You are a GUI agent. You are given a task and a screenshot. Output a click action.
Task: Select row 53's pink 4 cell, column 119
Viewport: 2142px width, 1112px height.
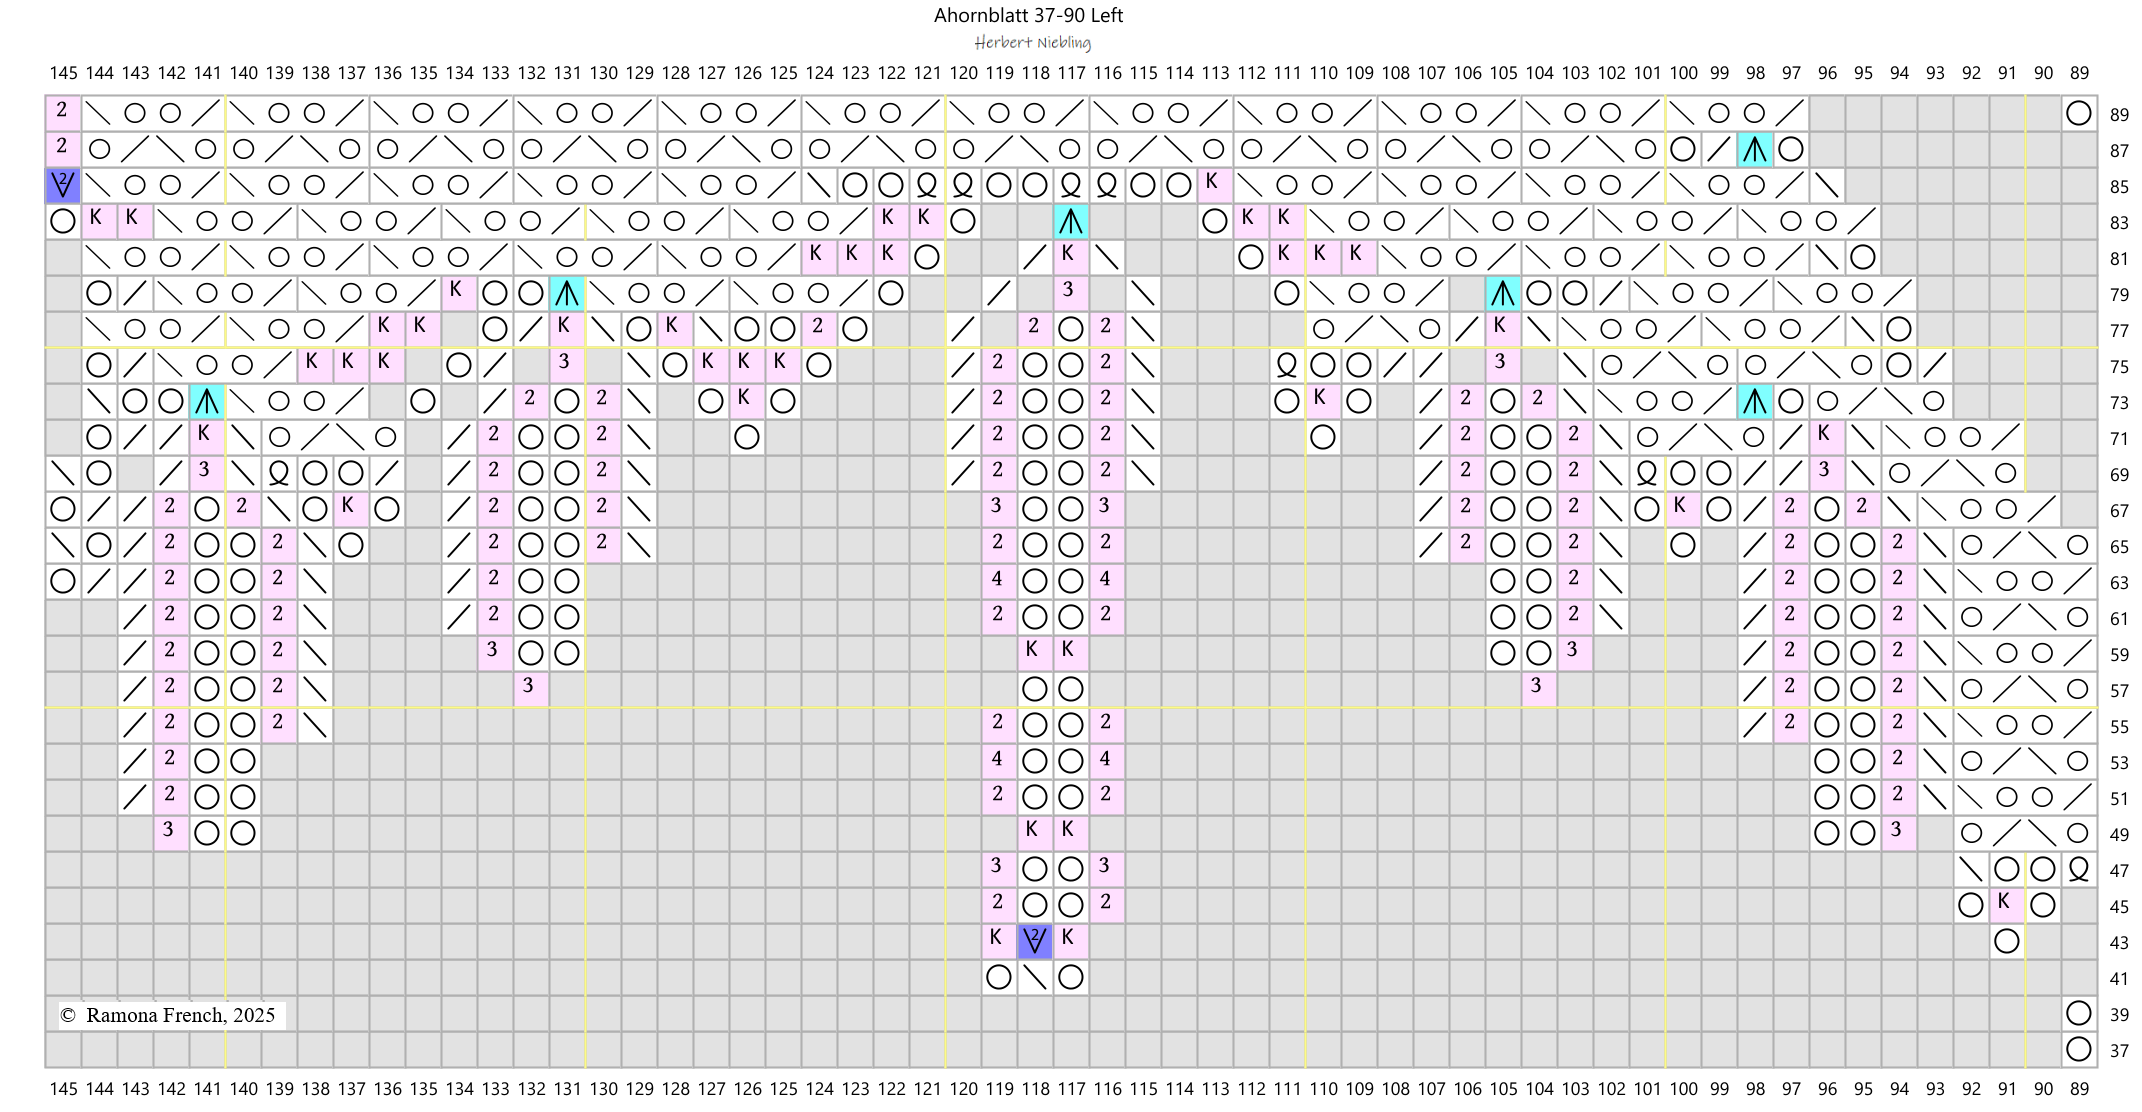(999, 761)
